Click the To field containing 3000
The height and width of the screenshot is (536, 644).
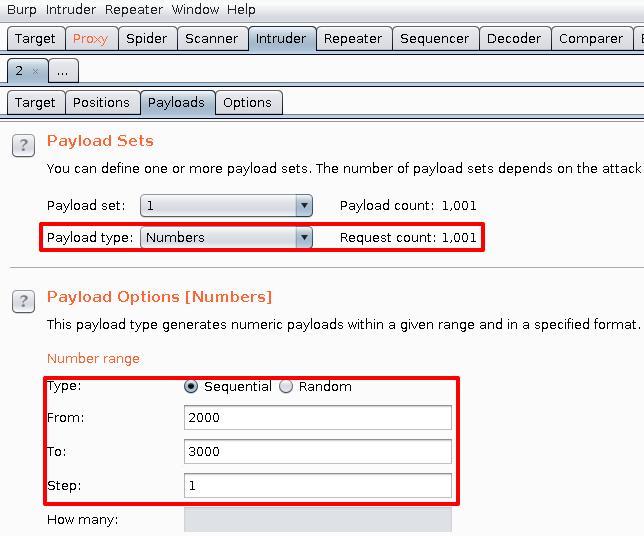[317, 451]
